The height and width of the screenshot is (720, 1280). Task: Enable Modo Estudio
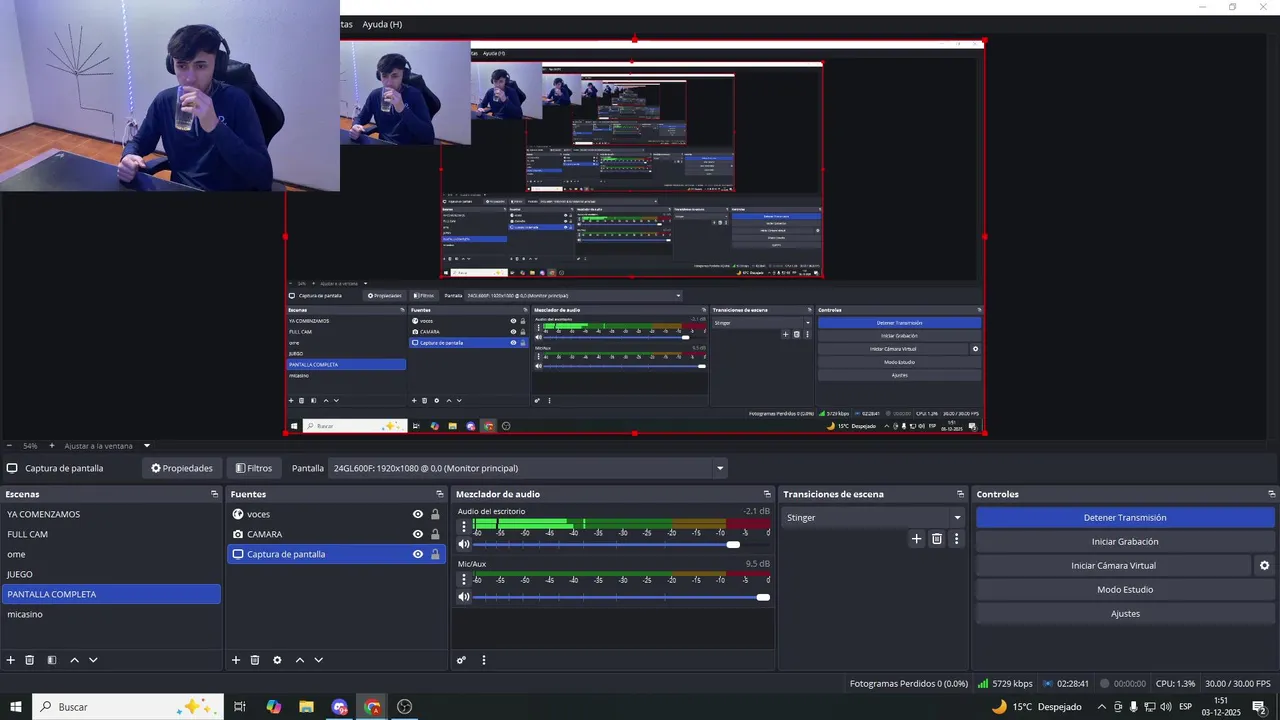(x=1125, y=590)
